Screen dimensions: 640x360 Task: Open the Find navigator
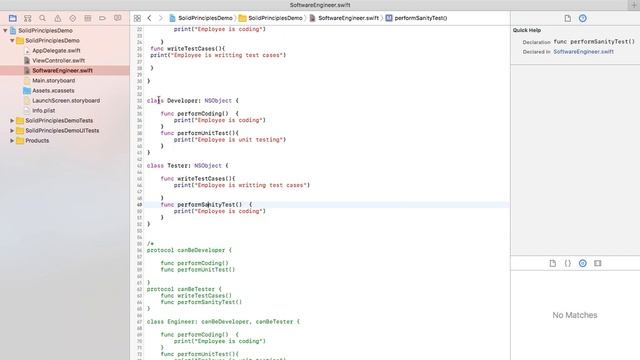tap(42, 18)
